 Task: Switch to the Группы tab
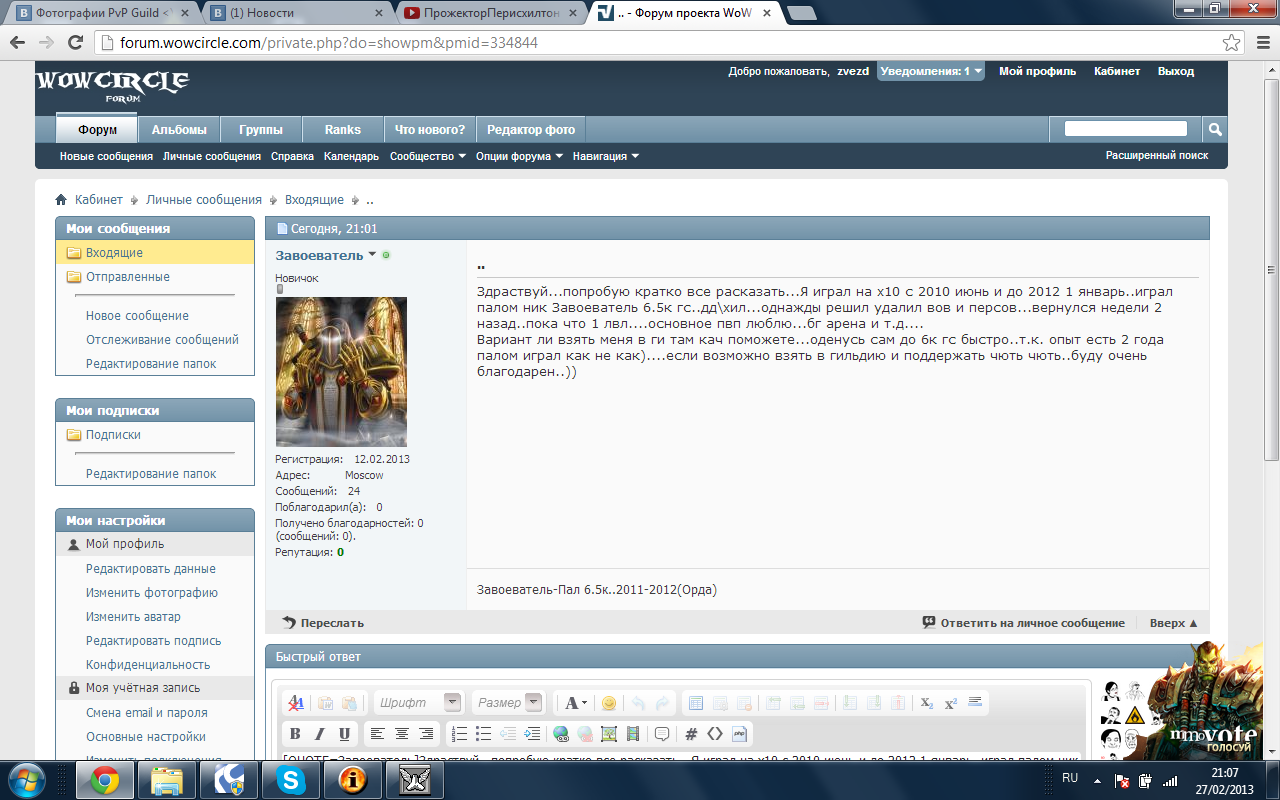coord(260,130)
